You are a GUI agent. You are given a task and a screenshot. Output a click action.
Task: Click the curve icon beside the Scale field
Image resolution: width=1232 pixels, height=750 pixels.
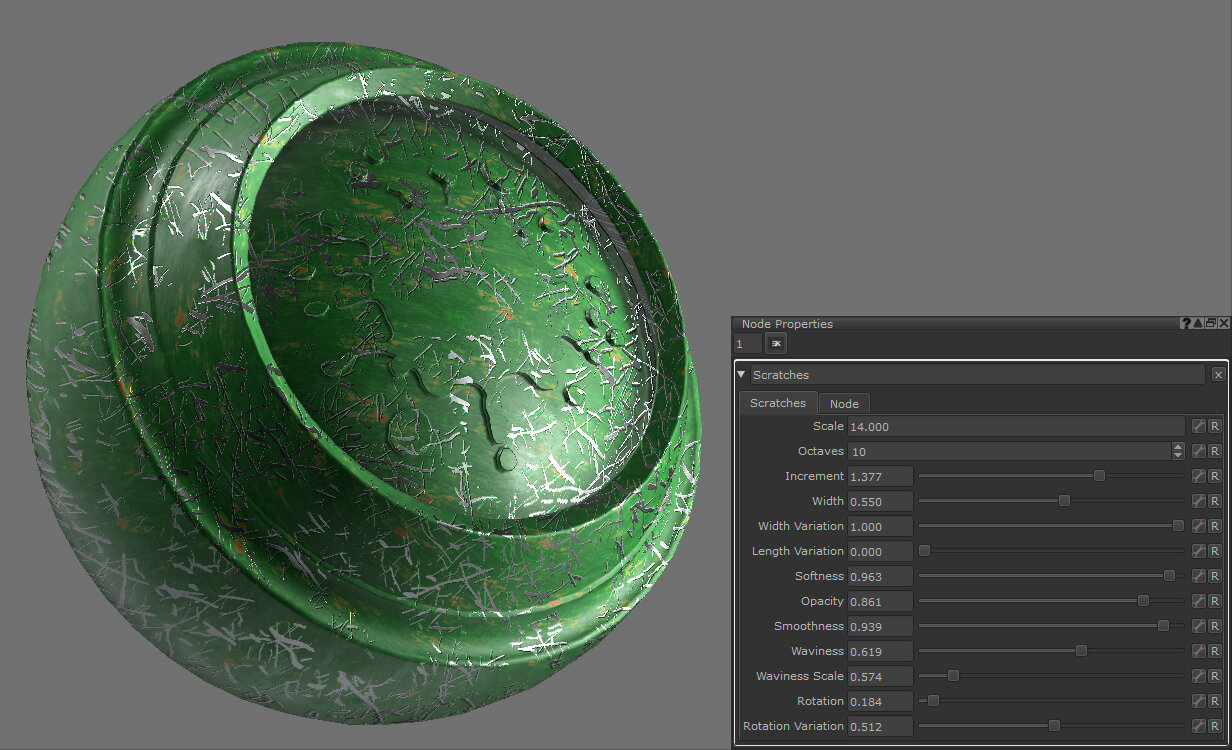pyautogui.click(x=1198, y=426)
